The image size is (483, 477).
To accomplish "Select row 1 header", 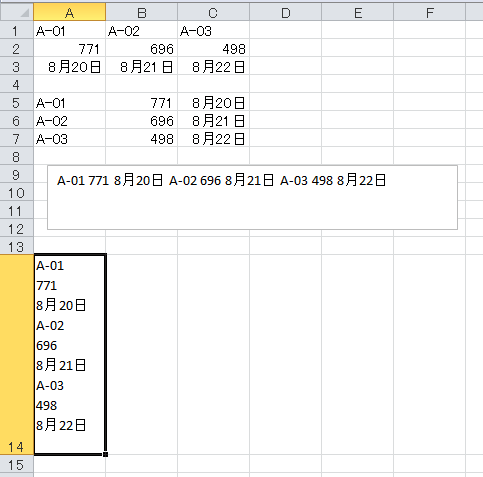I will click(x=17, y=30).
